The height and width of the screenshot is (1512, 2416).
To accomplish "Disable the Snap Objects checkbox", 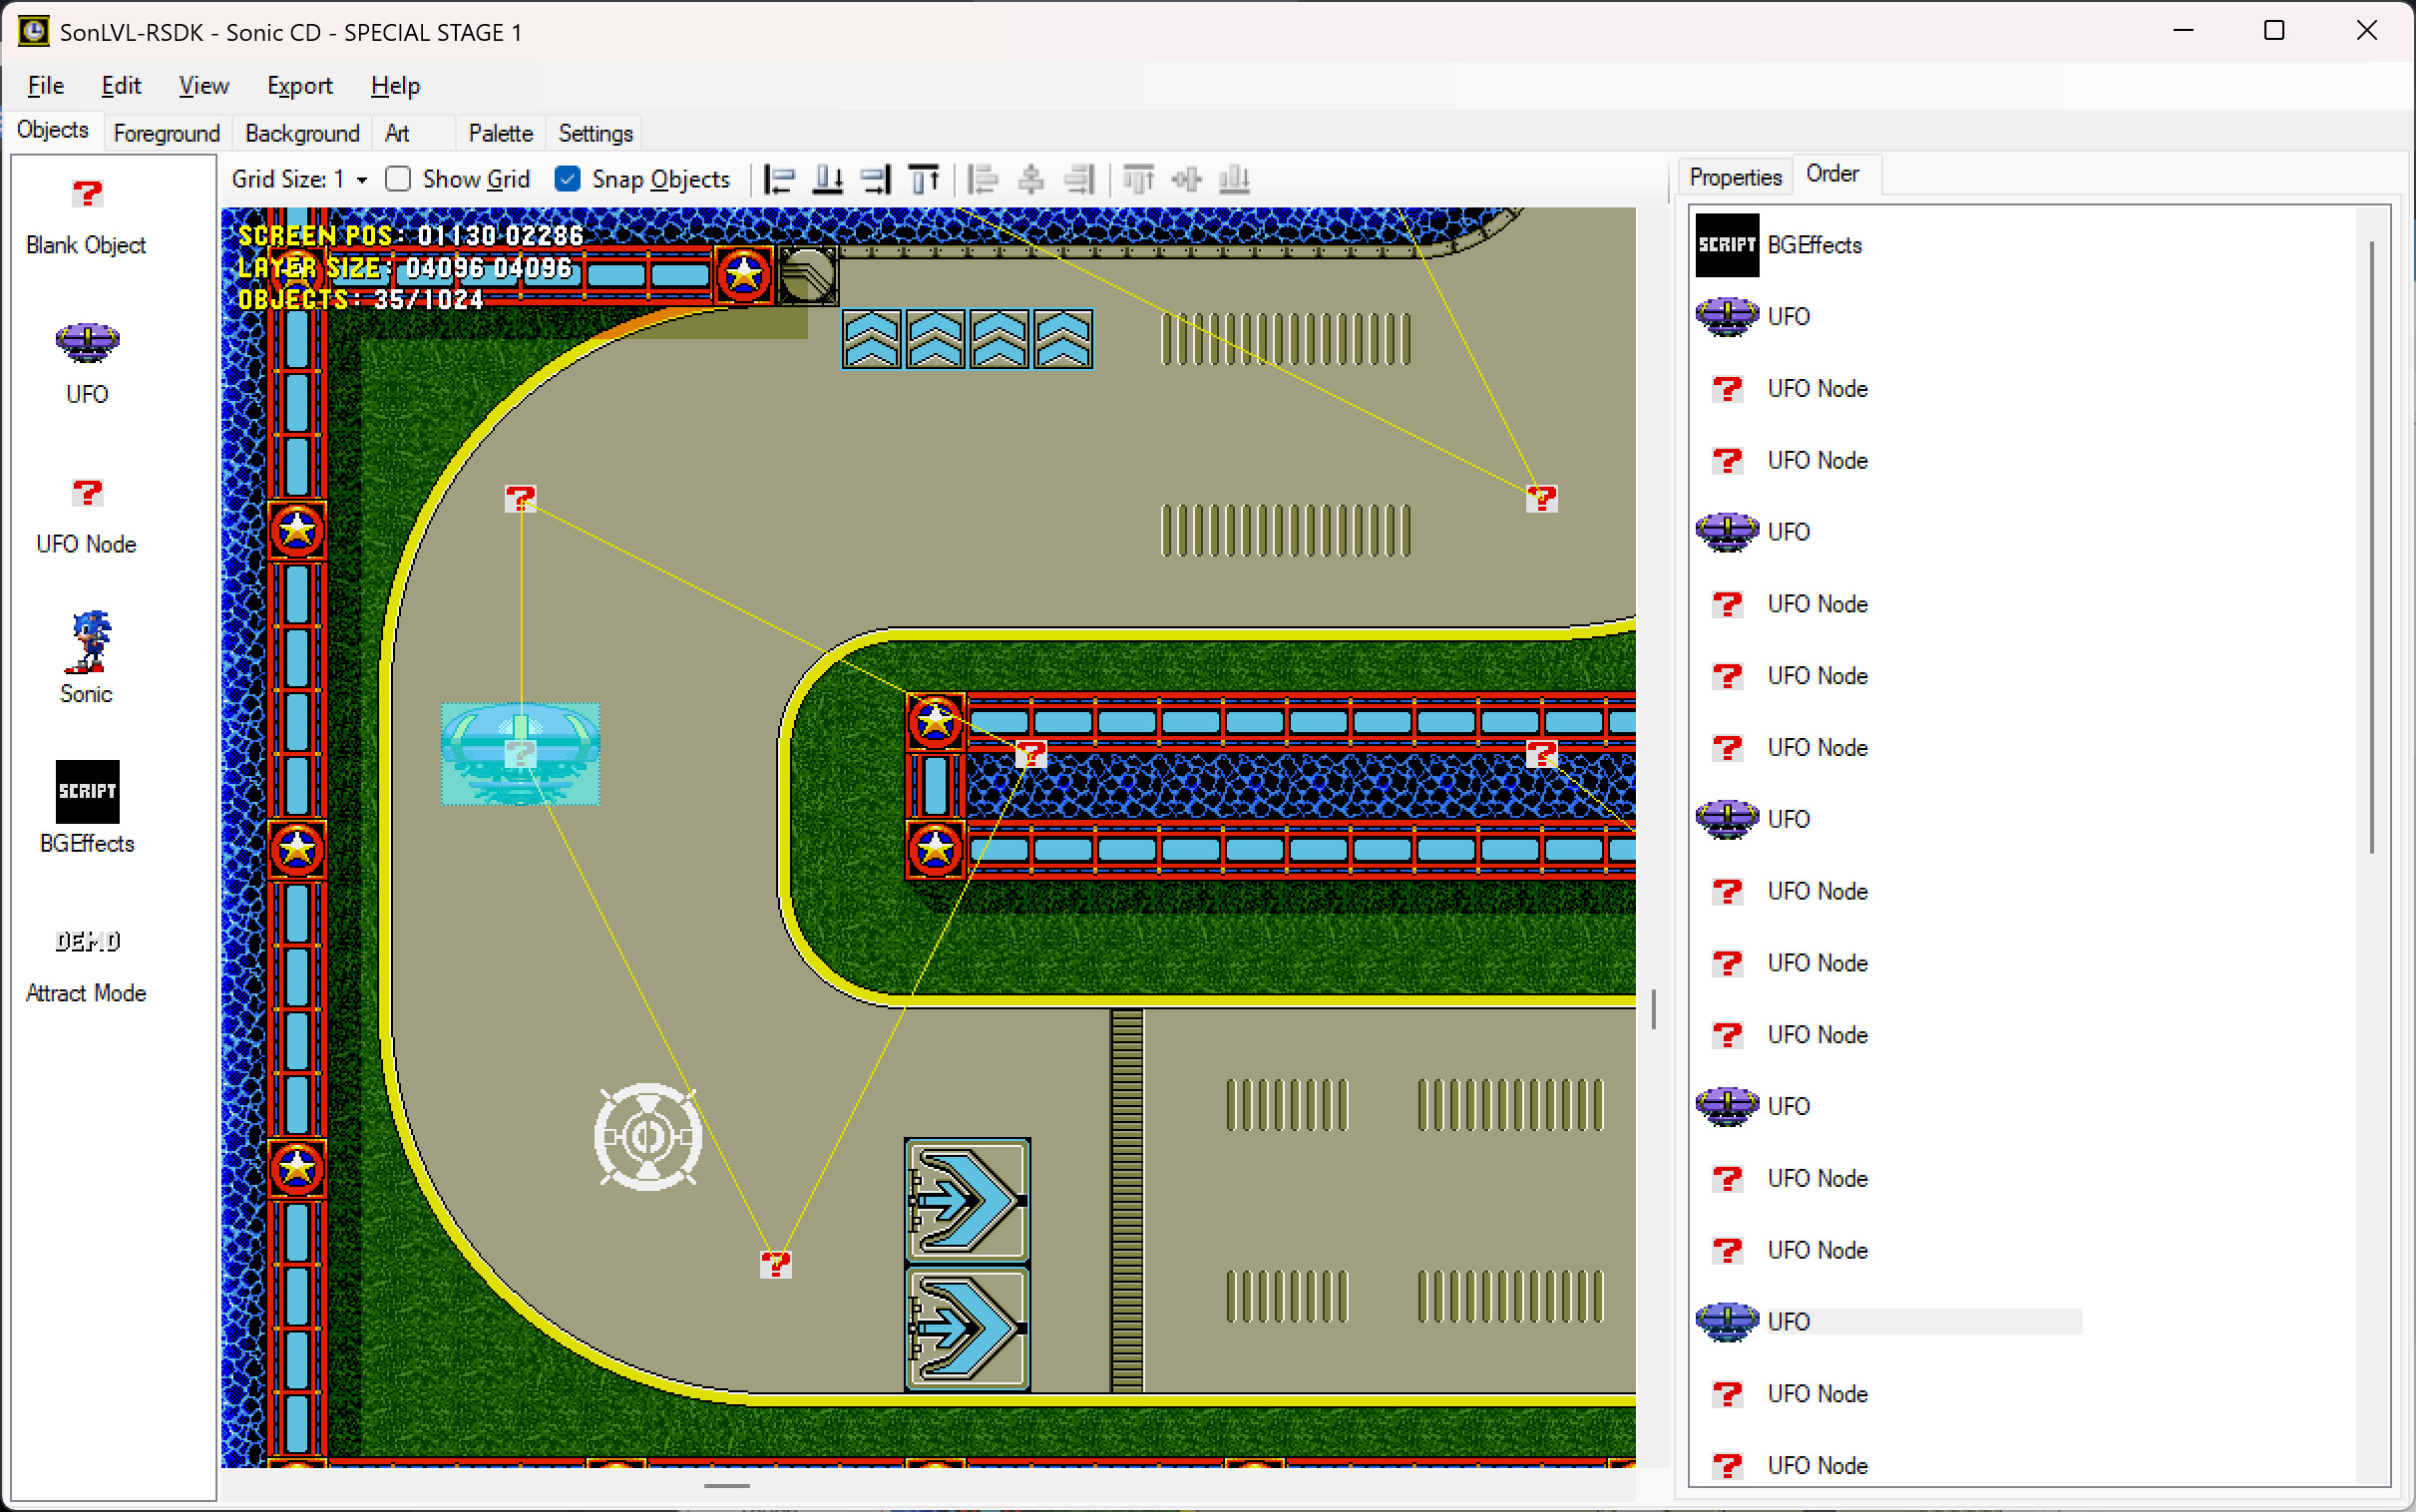I will click(568, 179).
